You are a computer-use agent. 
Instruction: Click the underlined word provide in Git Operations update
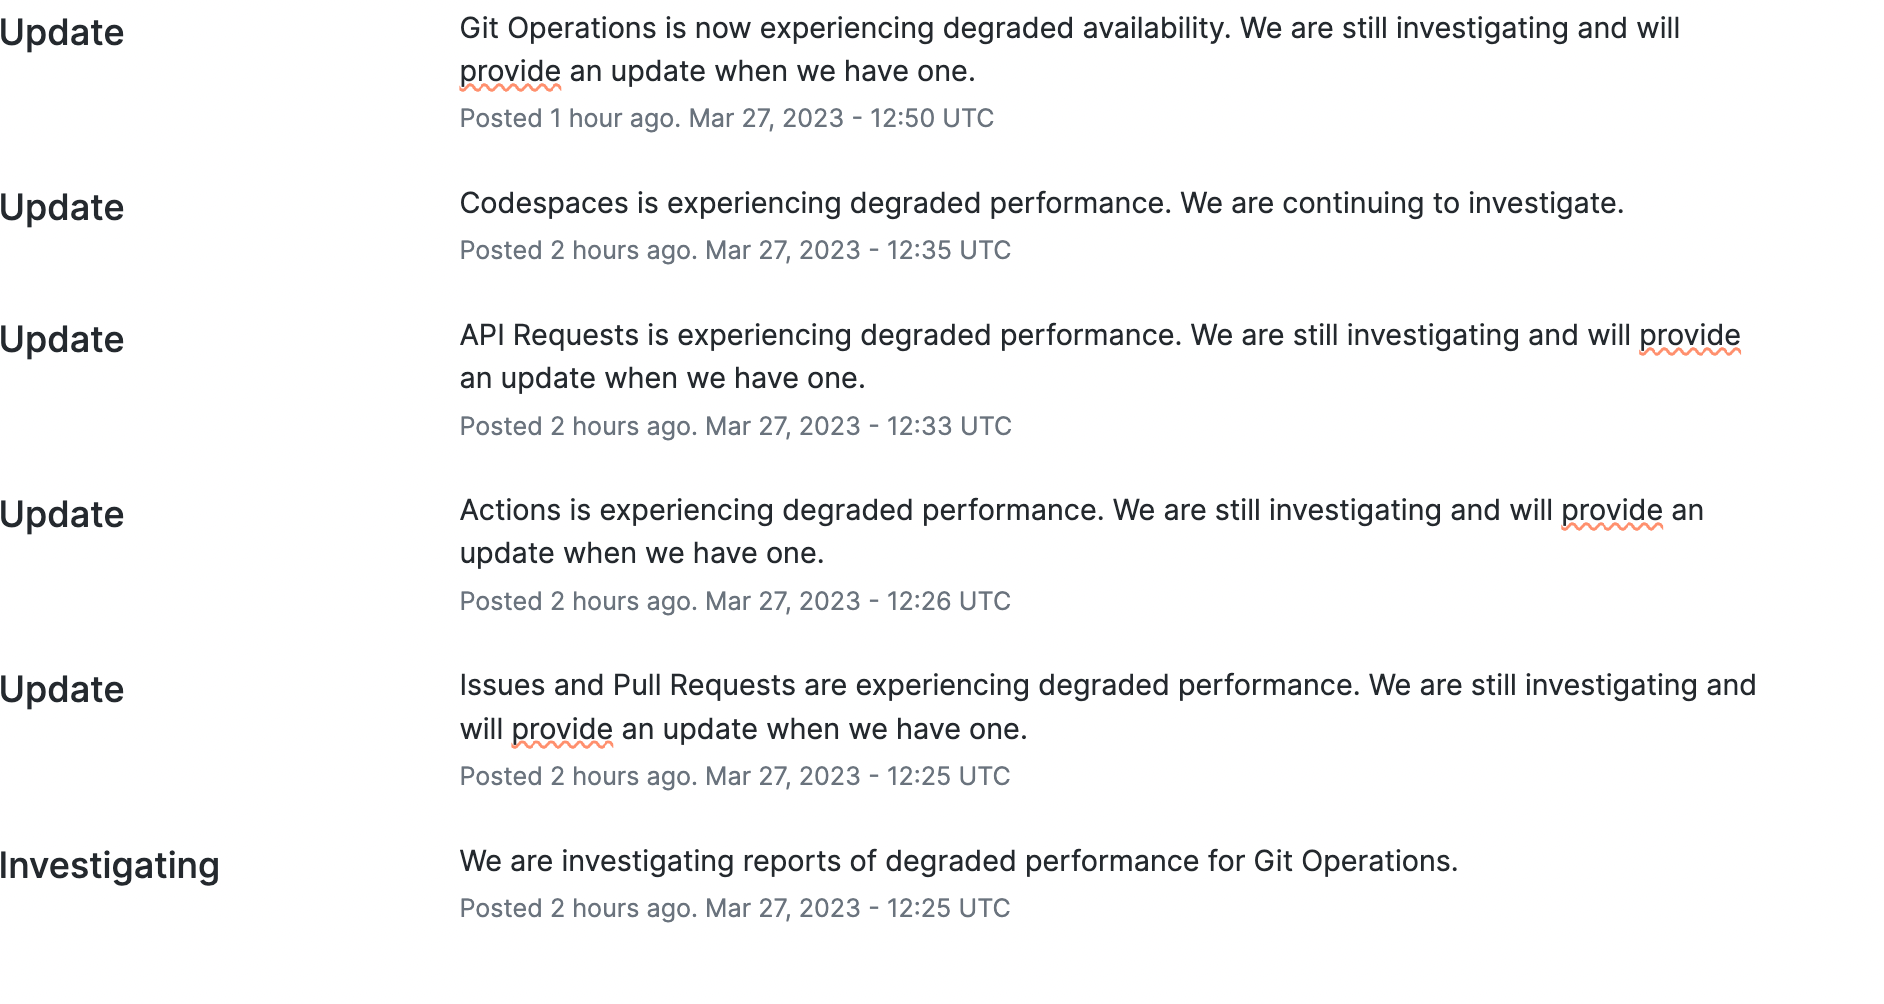point(510,72)
